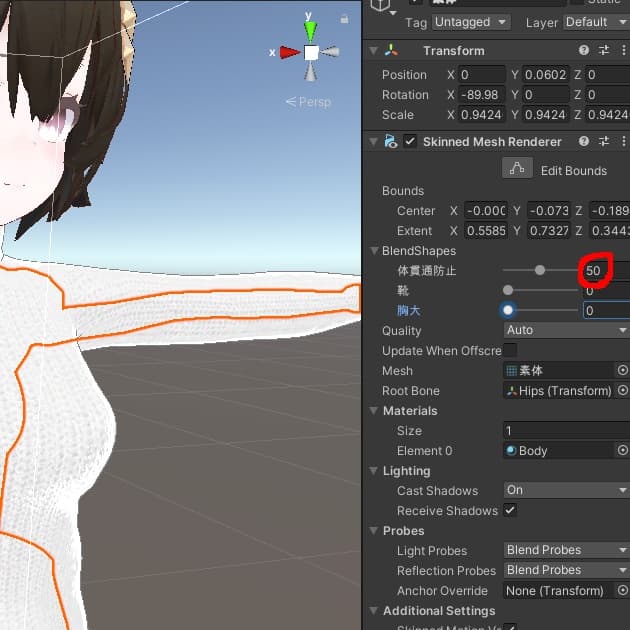Click the Root Bone field Hips (Transform)
The image size is (630, 630).
[x=558, y=391]
